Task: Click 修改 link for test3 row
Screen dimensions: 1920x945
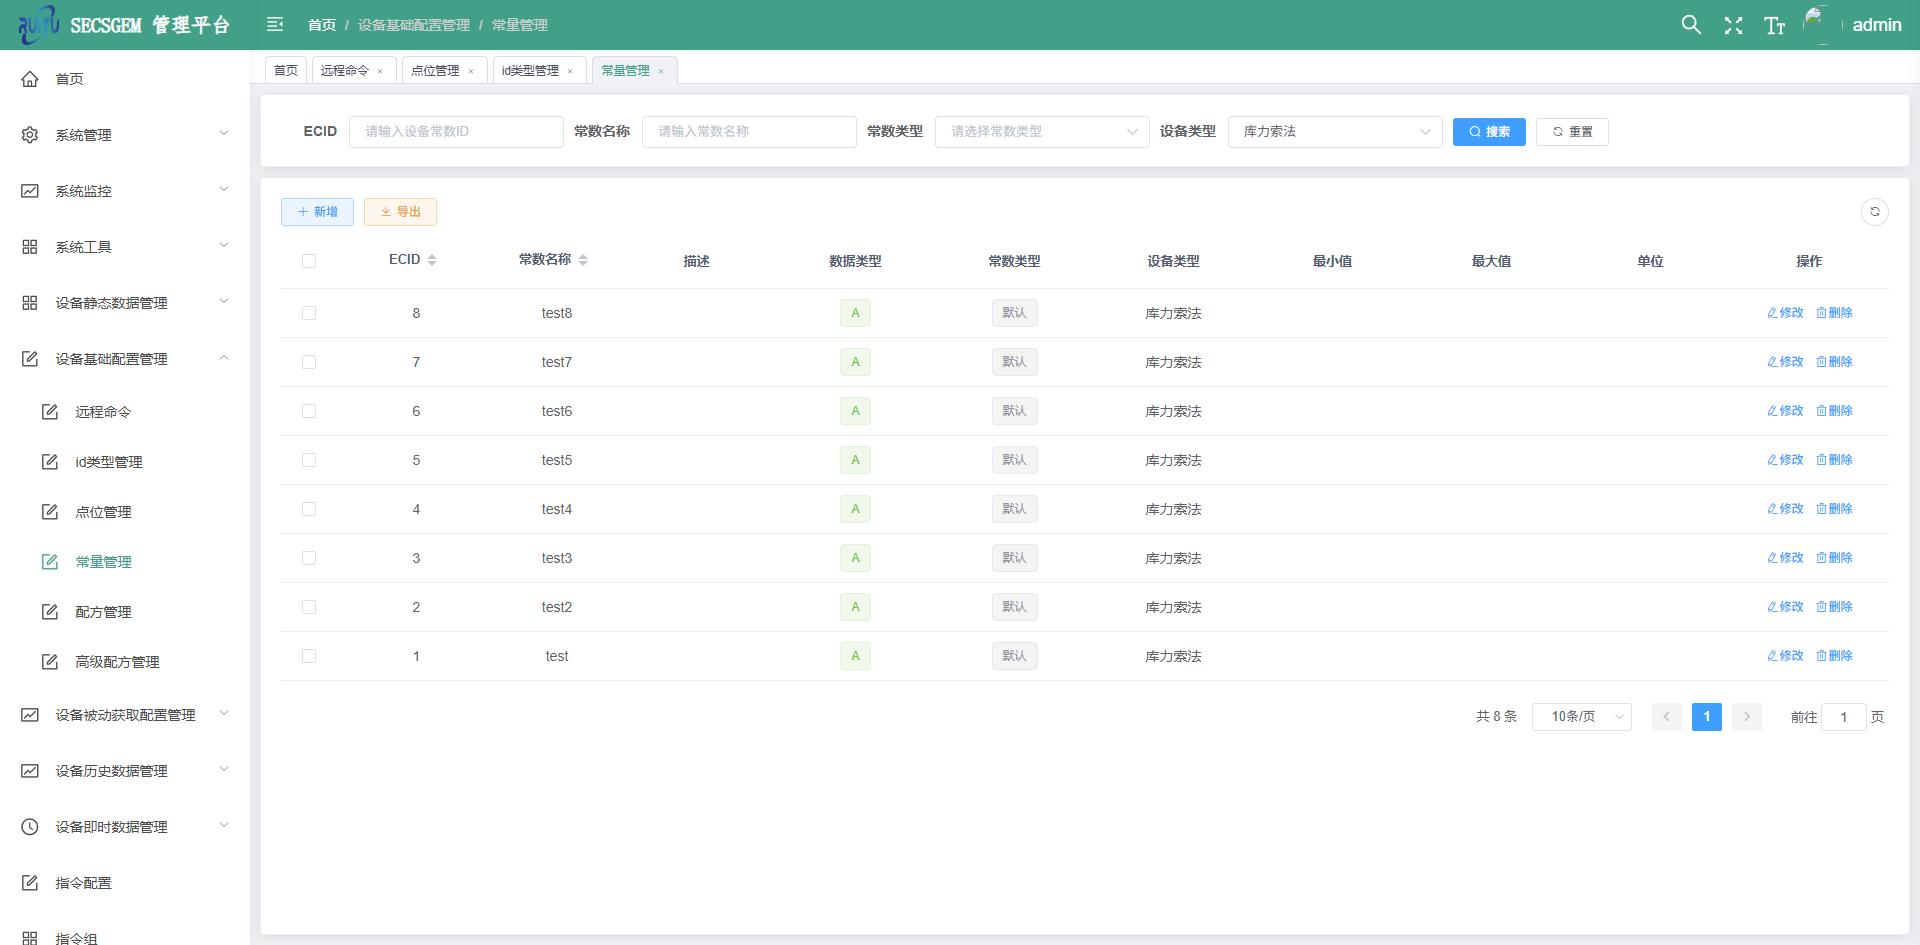Action: [1785, 558]
